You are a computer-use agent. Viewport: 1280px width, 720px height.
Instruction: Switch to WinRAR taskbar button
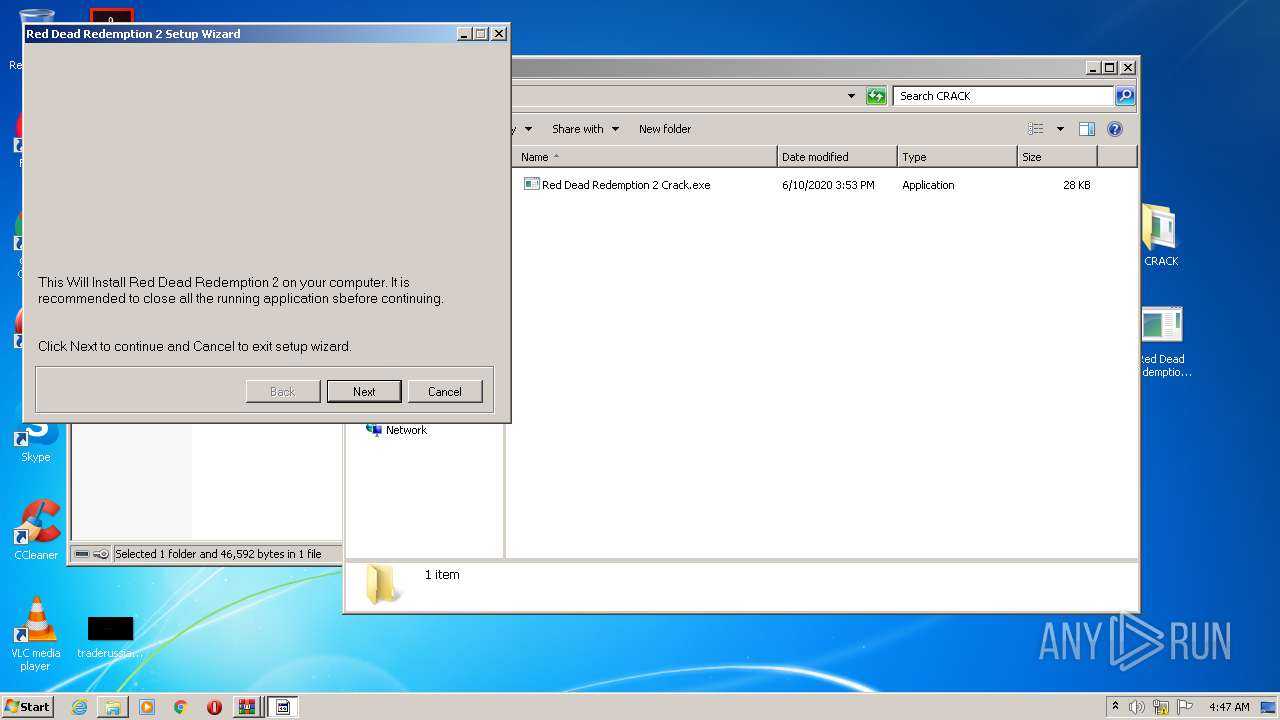(247, 707)
